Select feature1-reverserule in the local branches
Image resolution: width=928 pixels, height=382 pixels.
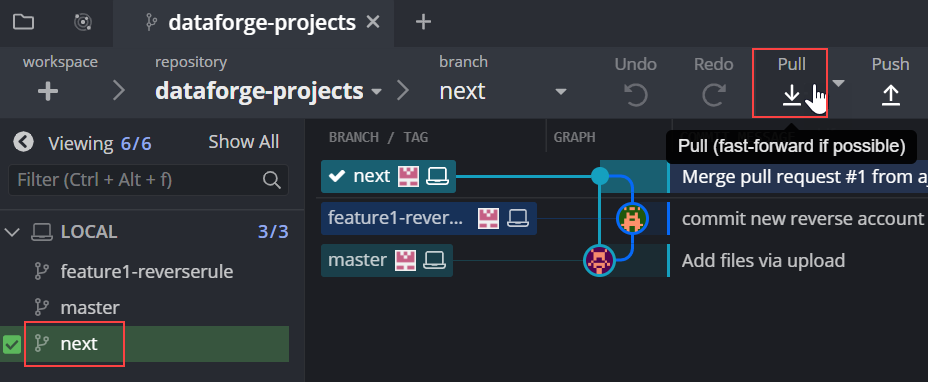(x=147, y=272)
